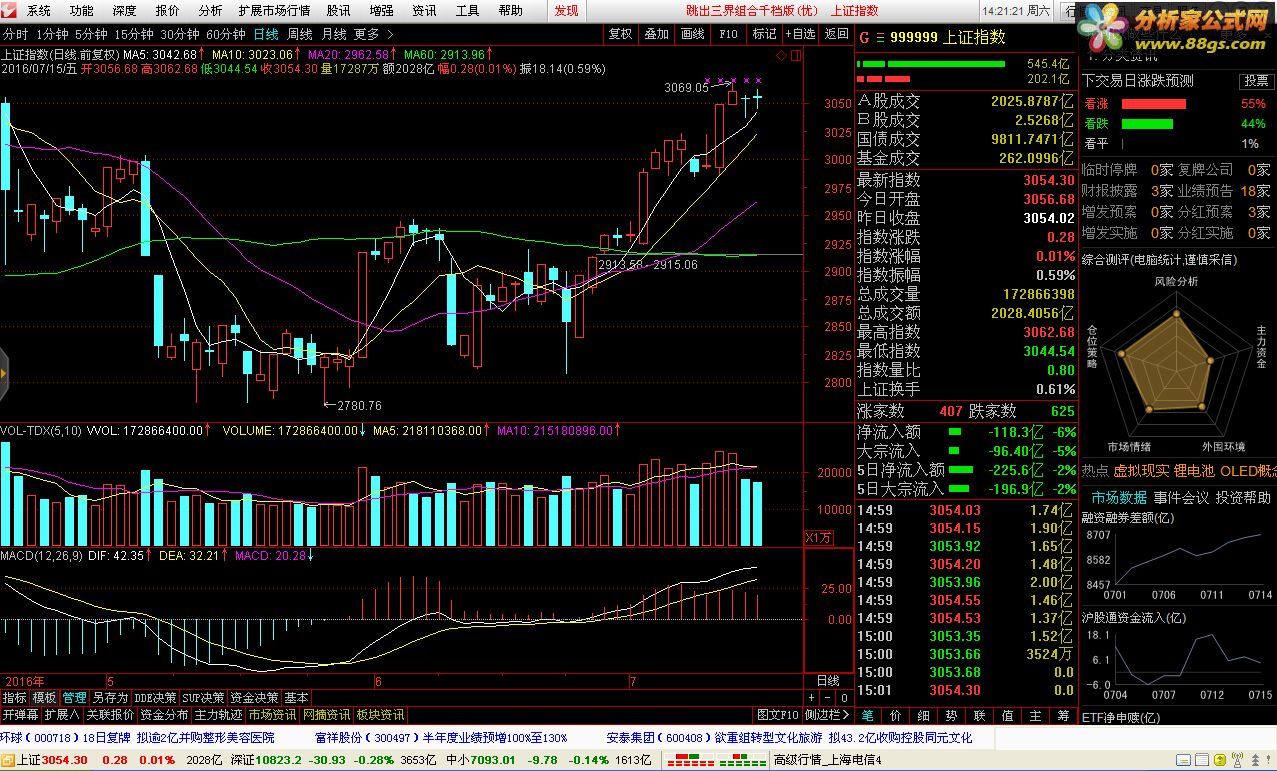The height and width of the screenshot is (771, 1277).
Task: Switch chart to 15分钟 period
Action: point(133,34)
